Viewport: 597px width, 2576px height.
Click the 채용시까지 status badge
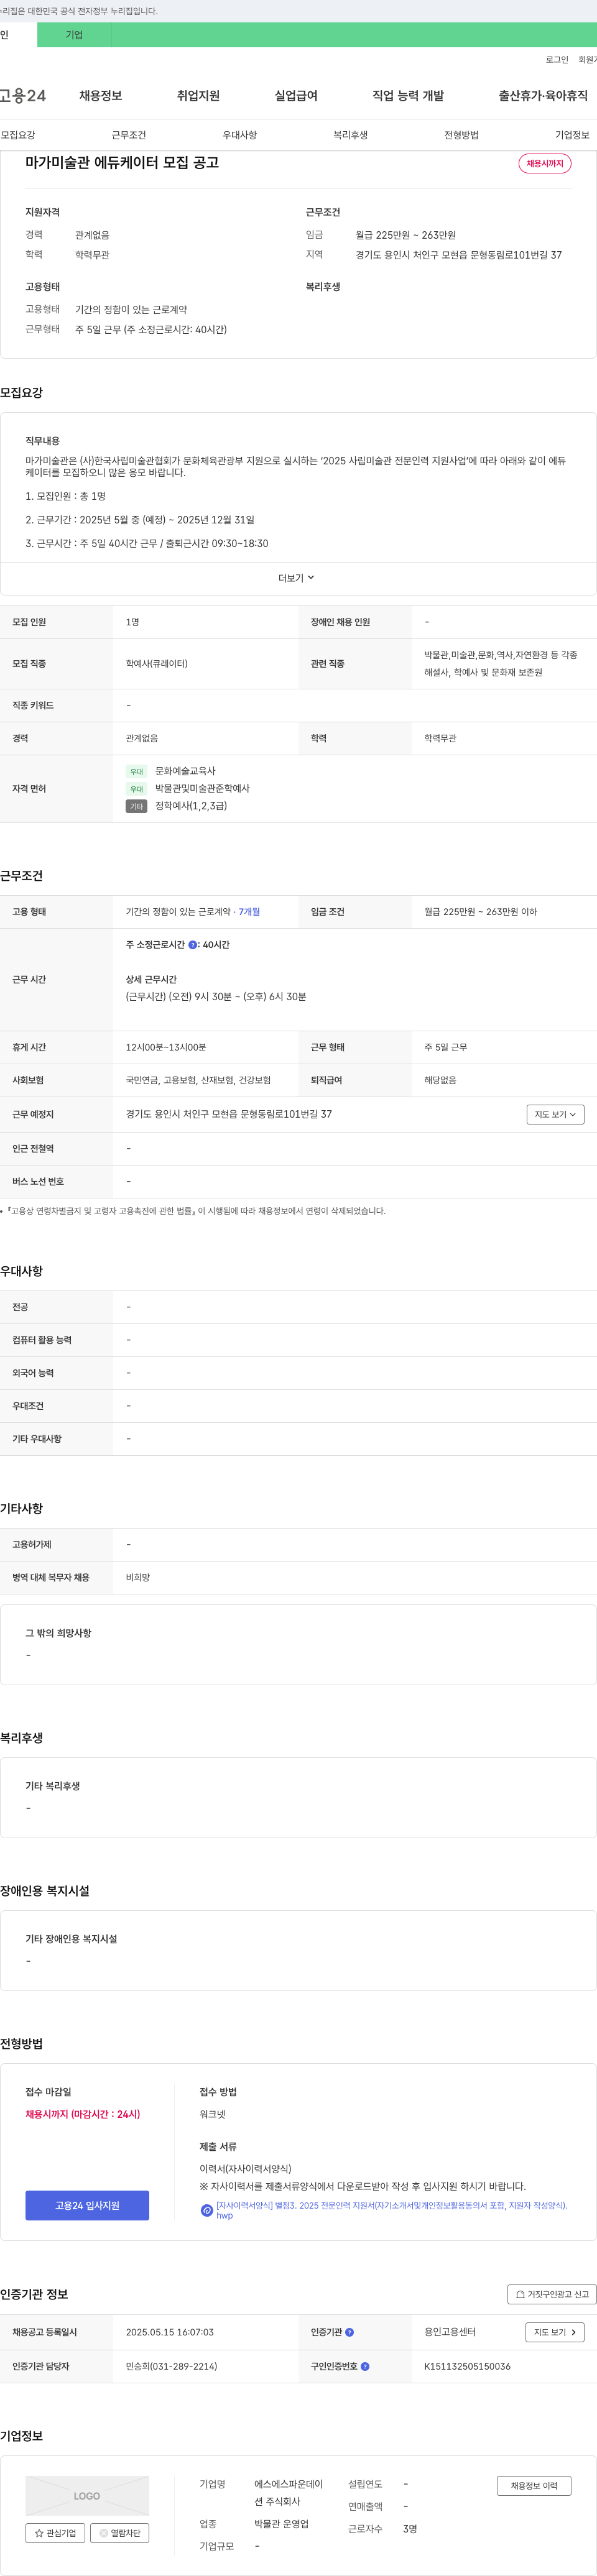545,163
